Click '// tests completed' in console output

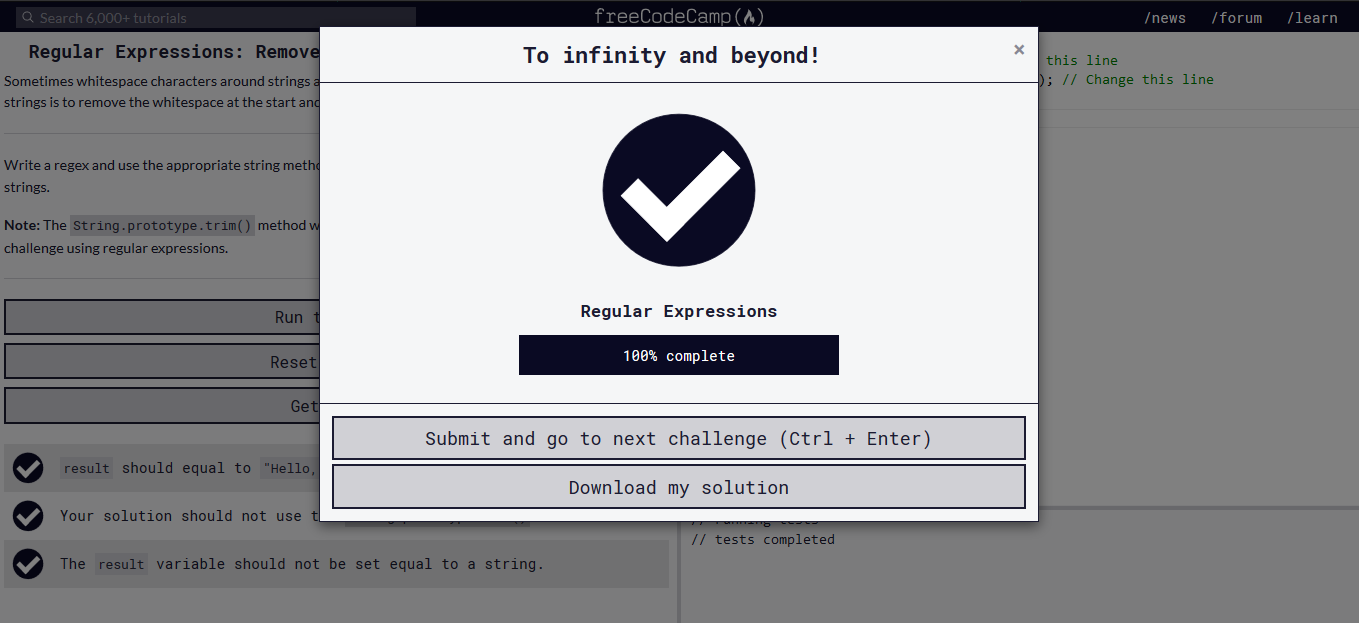pos(762,539)
